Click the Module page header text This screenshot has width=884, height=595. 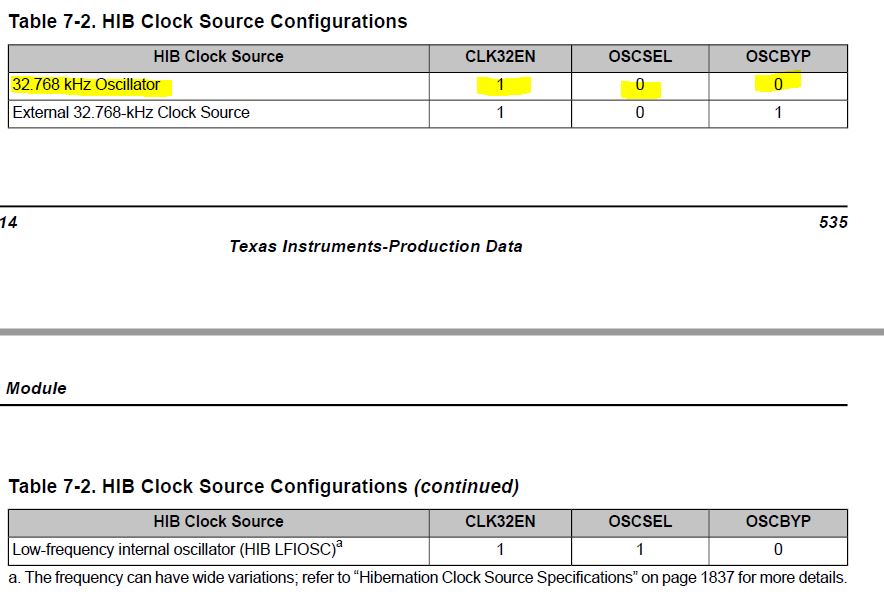36,388
